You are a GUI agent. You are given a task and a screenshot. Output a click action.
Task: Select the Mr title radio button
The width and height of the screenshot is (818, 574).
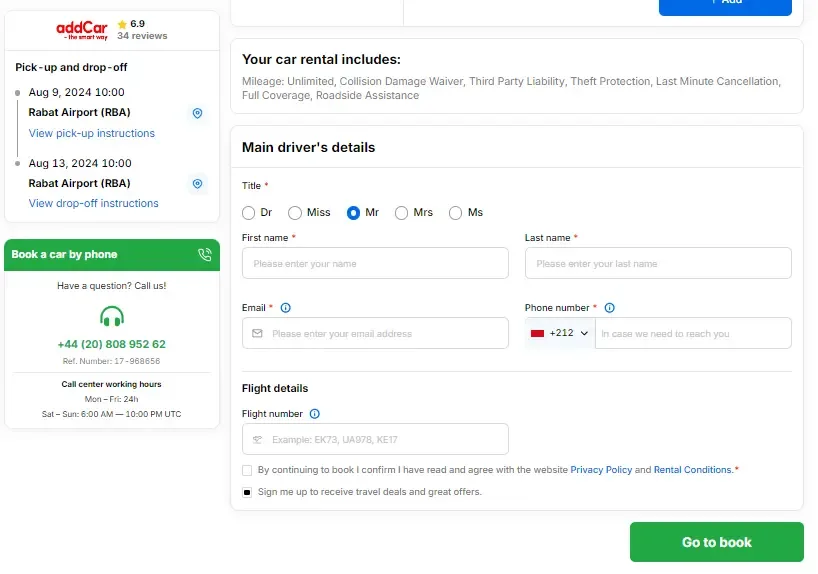[x=353, y=213]
